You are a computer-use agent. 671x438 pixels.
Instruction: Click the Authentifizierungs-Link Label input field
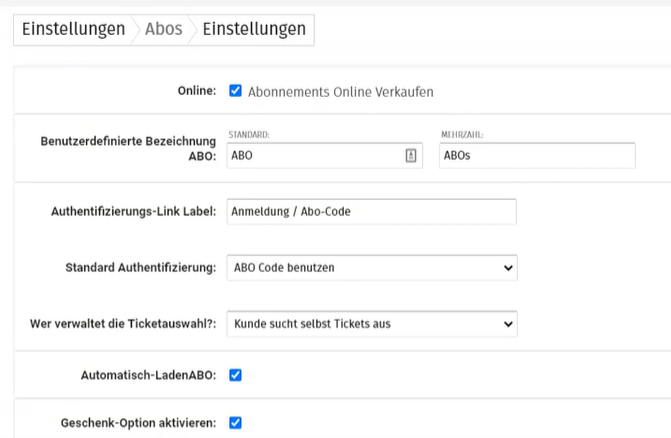click(371, 212)
